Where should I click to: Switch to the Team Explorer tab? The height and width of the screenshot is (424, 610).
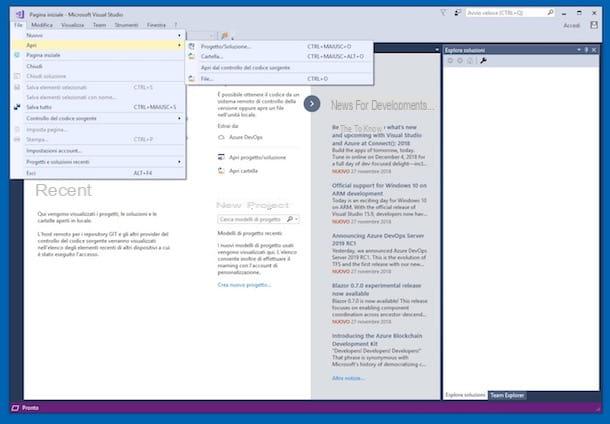[507, 395]
